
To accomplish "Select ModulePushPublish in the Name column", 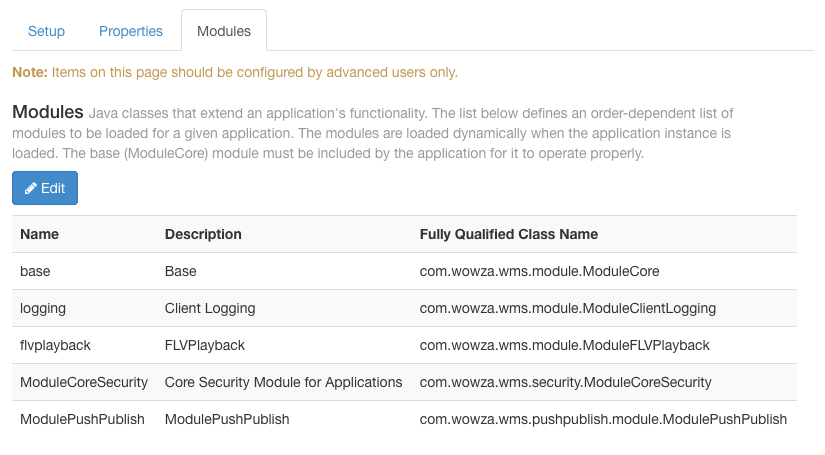I will click(x=82, y=419).
